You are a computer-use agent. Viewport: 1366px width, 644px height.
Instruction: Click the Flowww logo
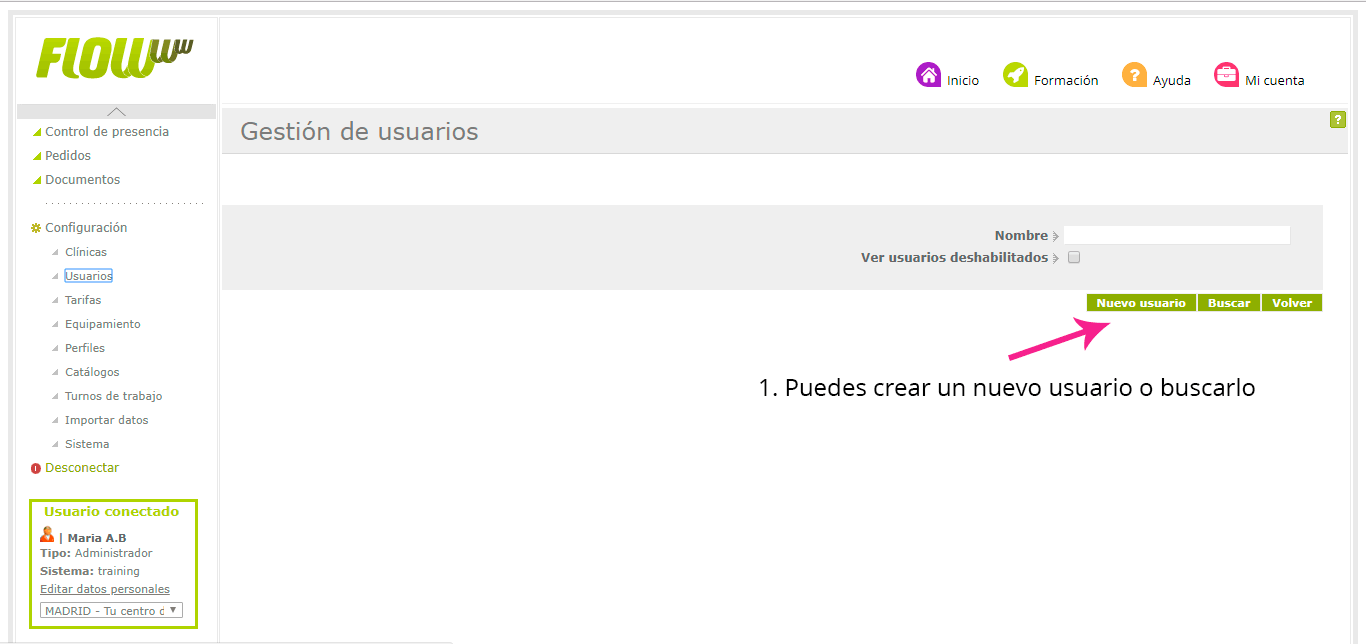click(x=115, y=58)
